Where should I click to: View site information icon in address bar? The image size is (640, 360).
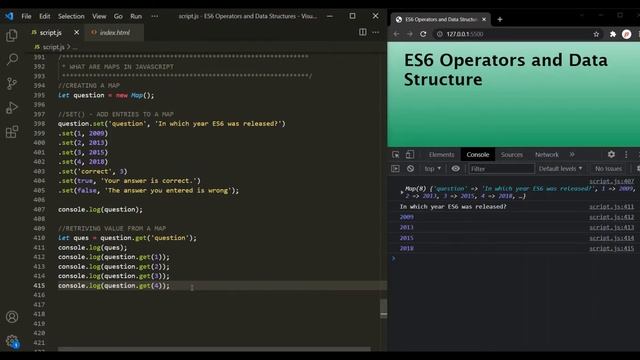click(440, 34)
